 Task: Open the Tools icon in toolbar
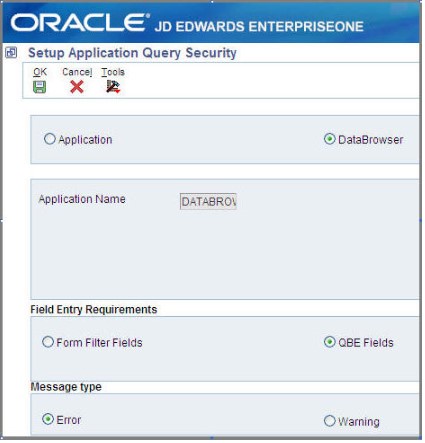coord(113,87)
